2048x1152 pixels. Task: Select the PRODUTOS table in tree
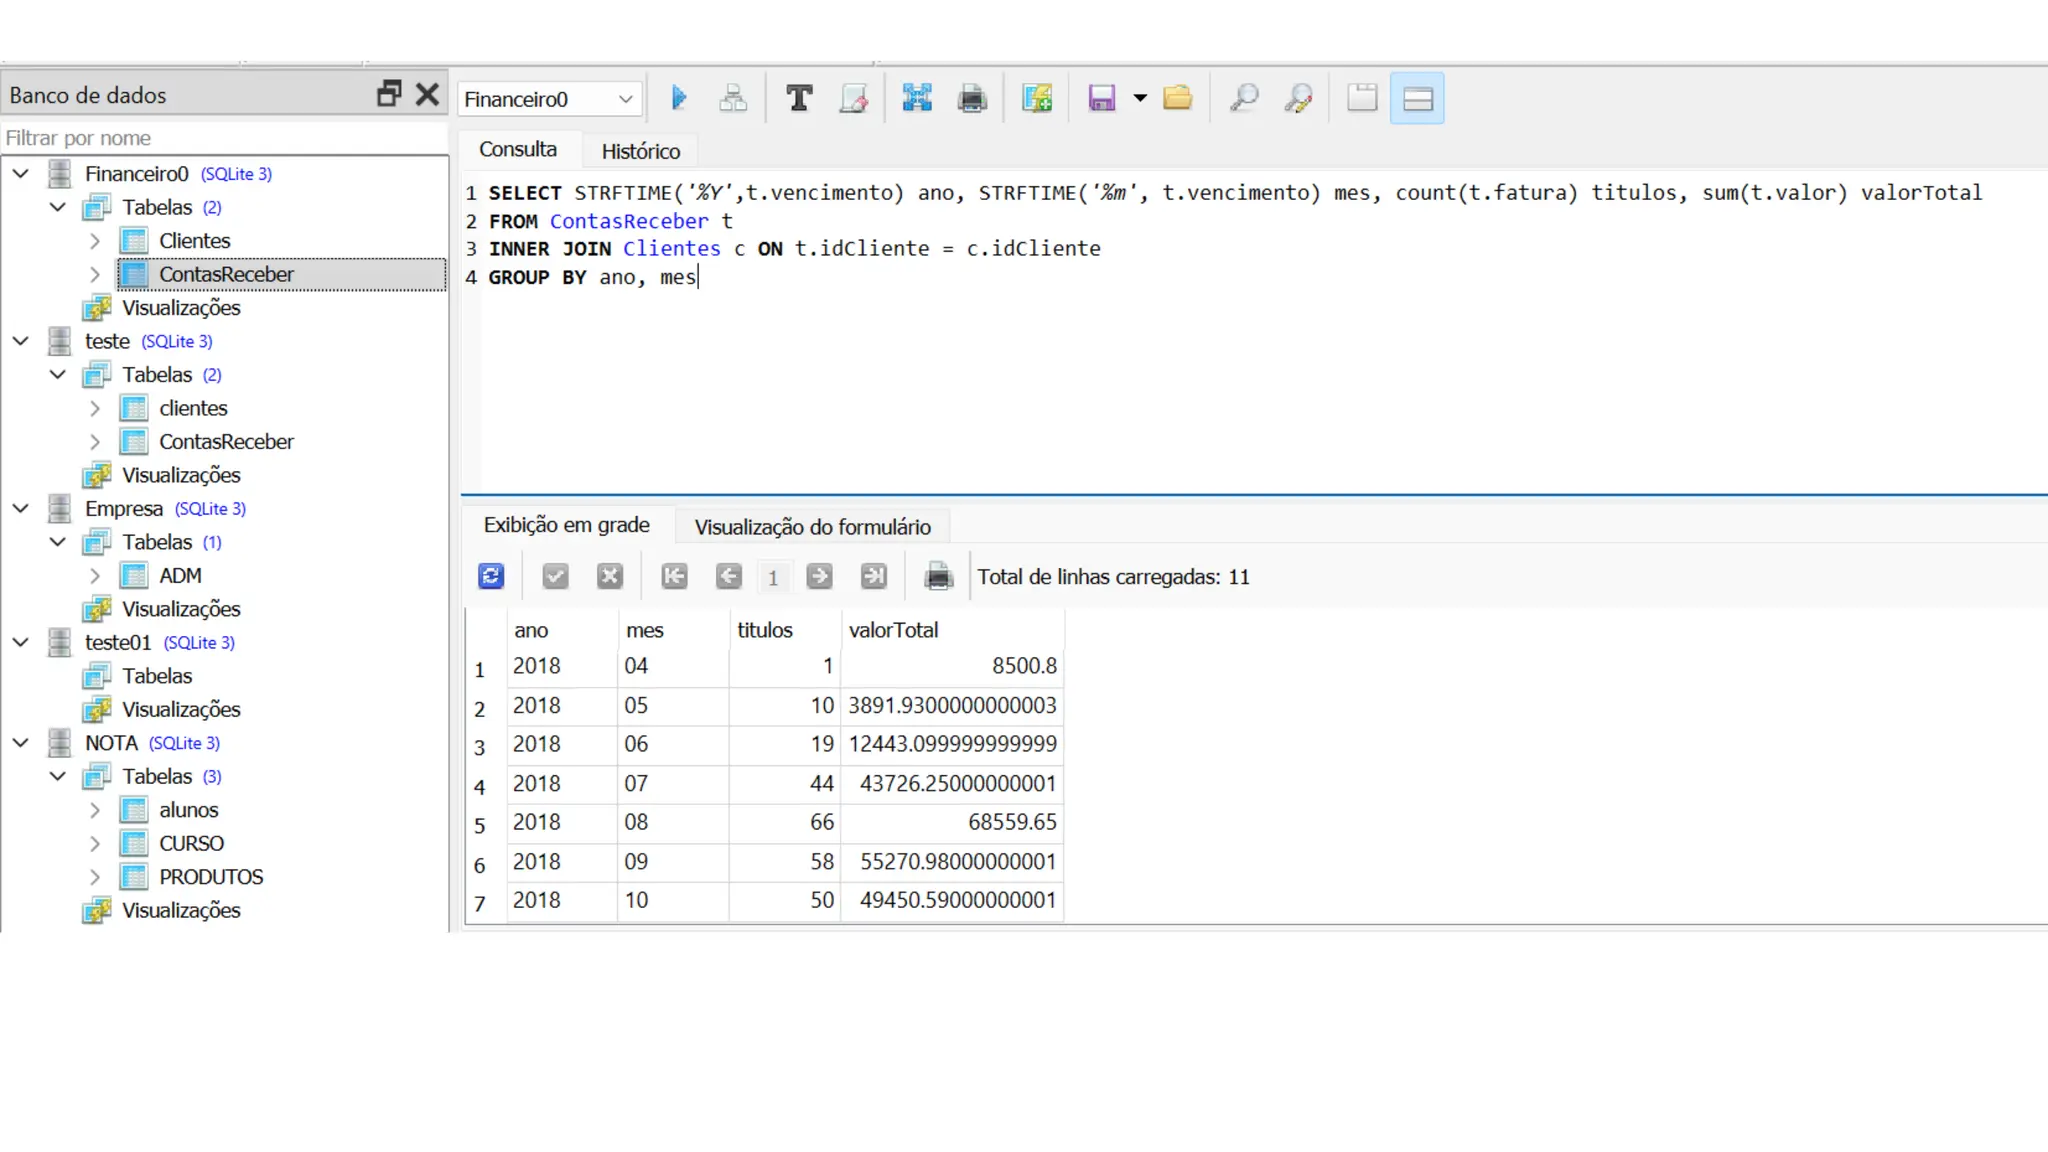pos(211,877)
